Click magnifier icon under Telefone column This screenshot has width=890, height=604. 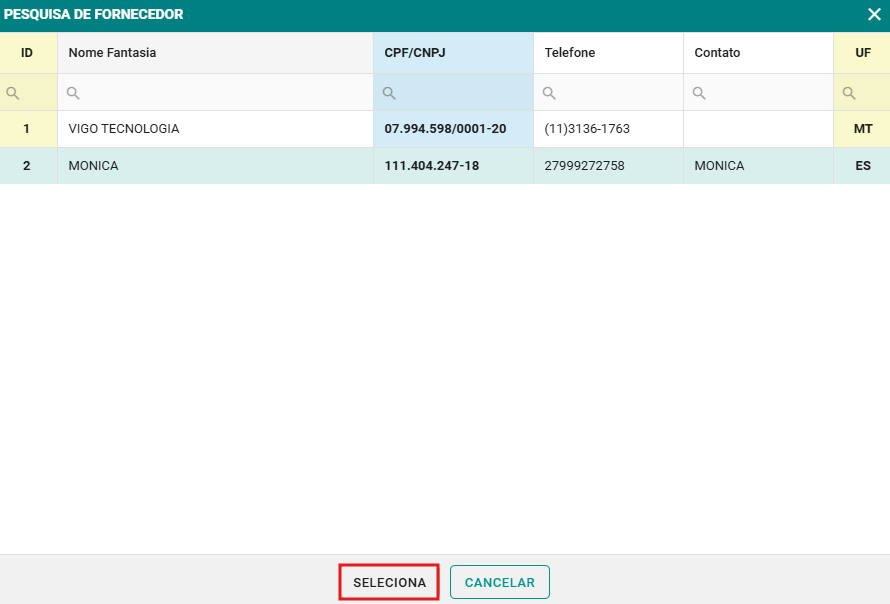point(549,93)
